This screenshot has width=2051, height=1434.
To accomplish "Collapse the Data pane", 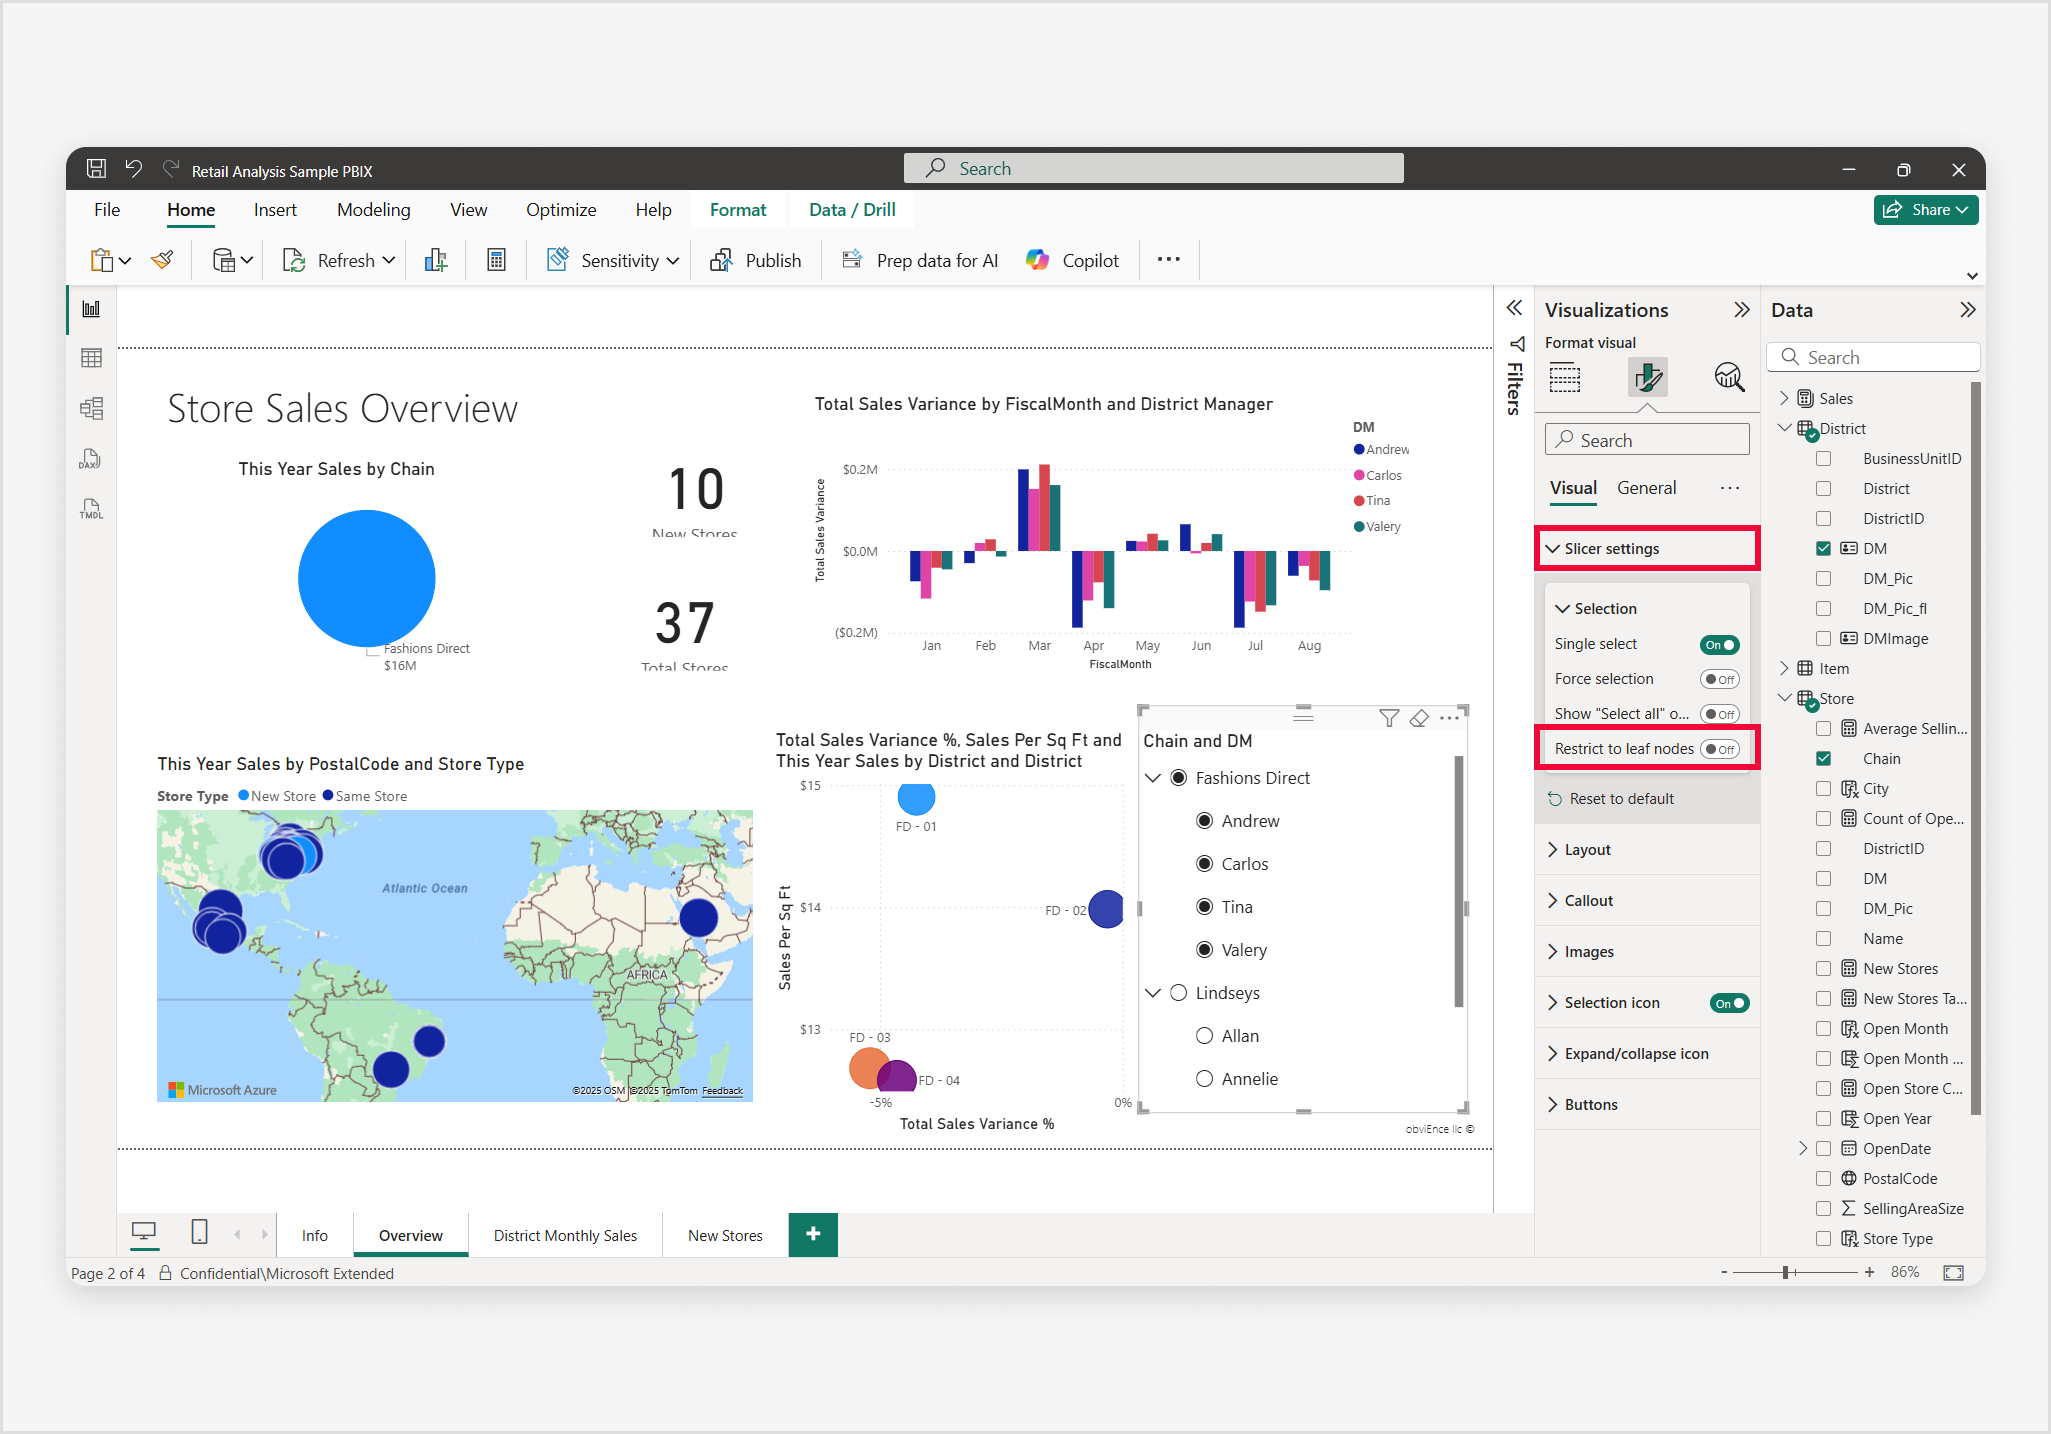I will (1968, 310).
